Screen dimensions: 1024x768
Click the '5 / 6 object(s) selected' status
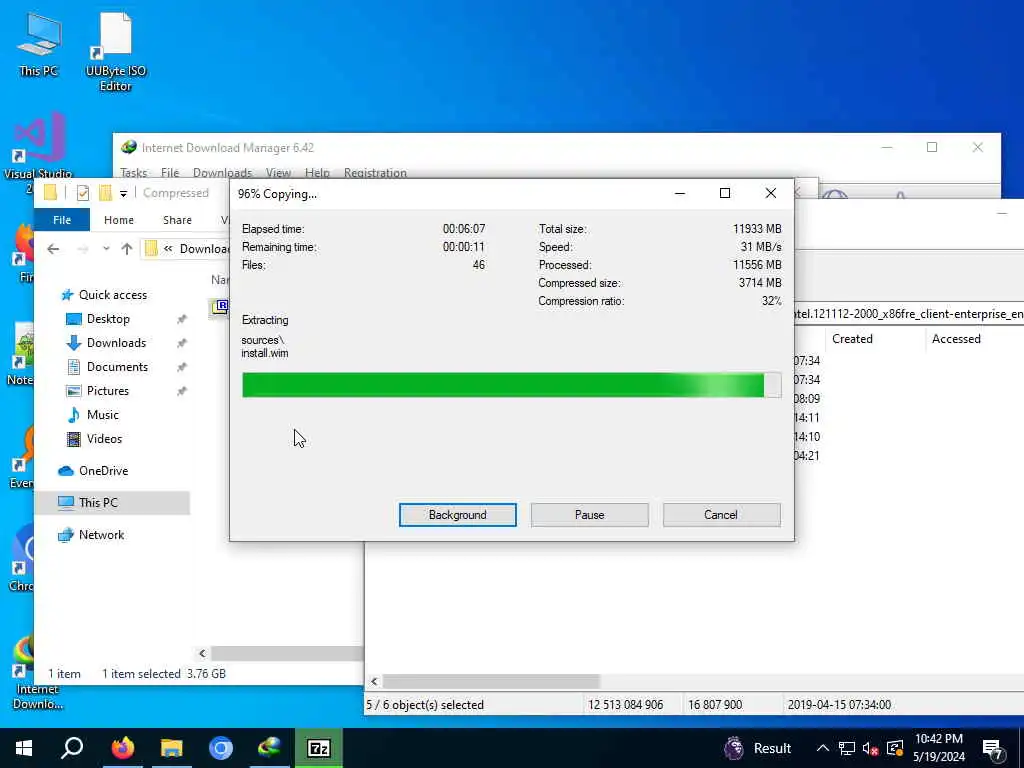425,705
